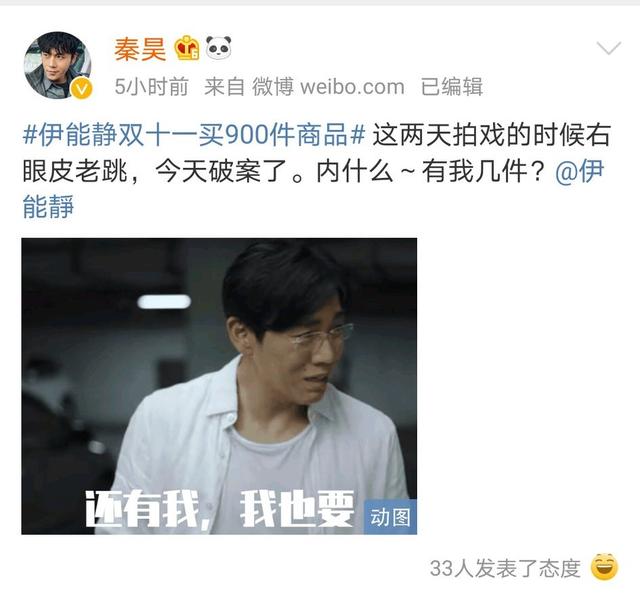View the 33人发表了态度 reactions
This screenshot has height=594, width=640.
point(505,568)
